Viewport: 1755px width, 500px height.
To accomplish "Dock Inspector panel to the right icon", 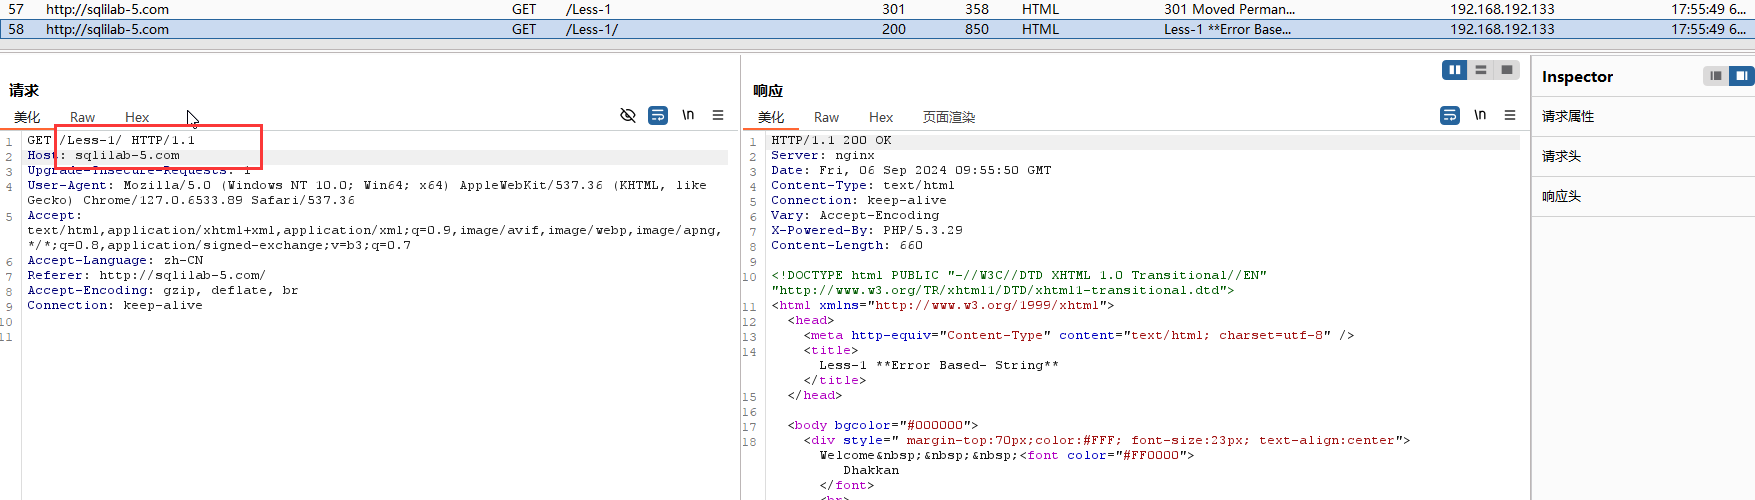I will pos(1742,76).
